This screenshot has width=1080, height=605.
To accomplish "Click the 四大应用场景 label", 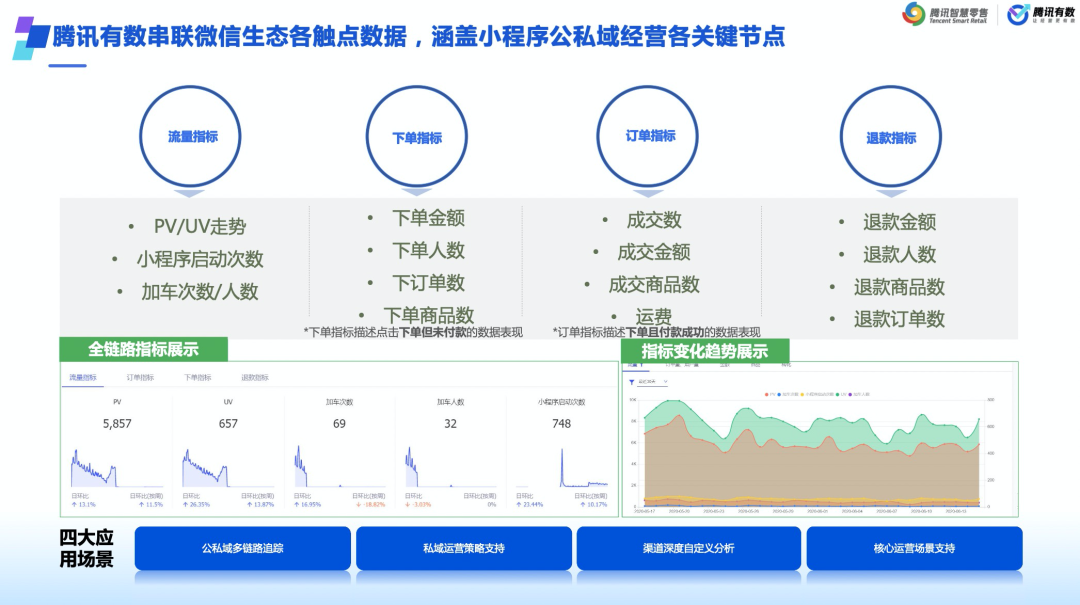I will (x=86, y=548).
